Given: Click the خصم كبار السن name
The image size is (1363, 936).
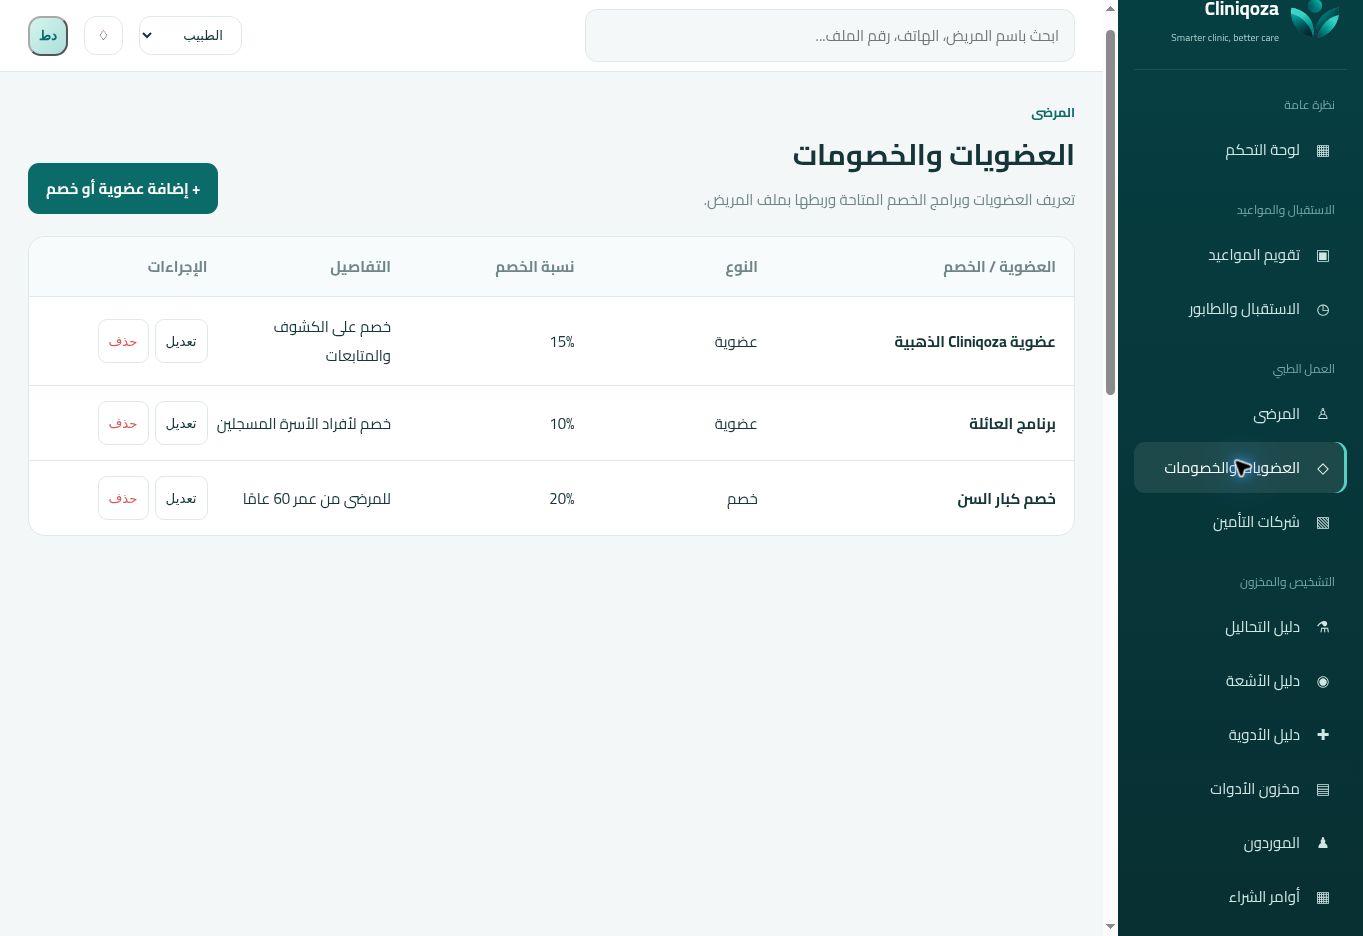Looking at the screenshot, I should click(x=1006, y=499).
